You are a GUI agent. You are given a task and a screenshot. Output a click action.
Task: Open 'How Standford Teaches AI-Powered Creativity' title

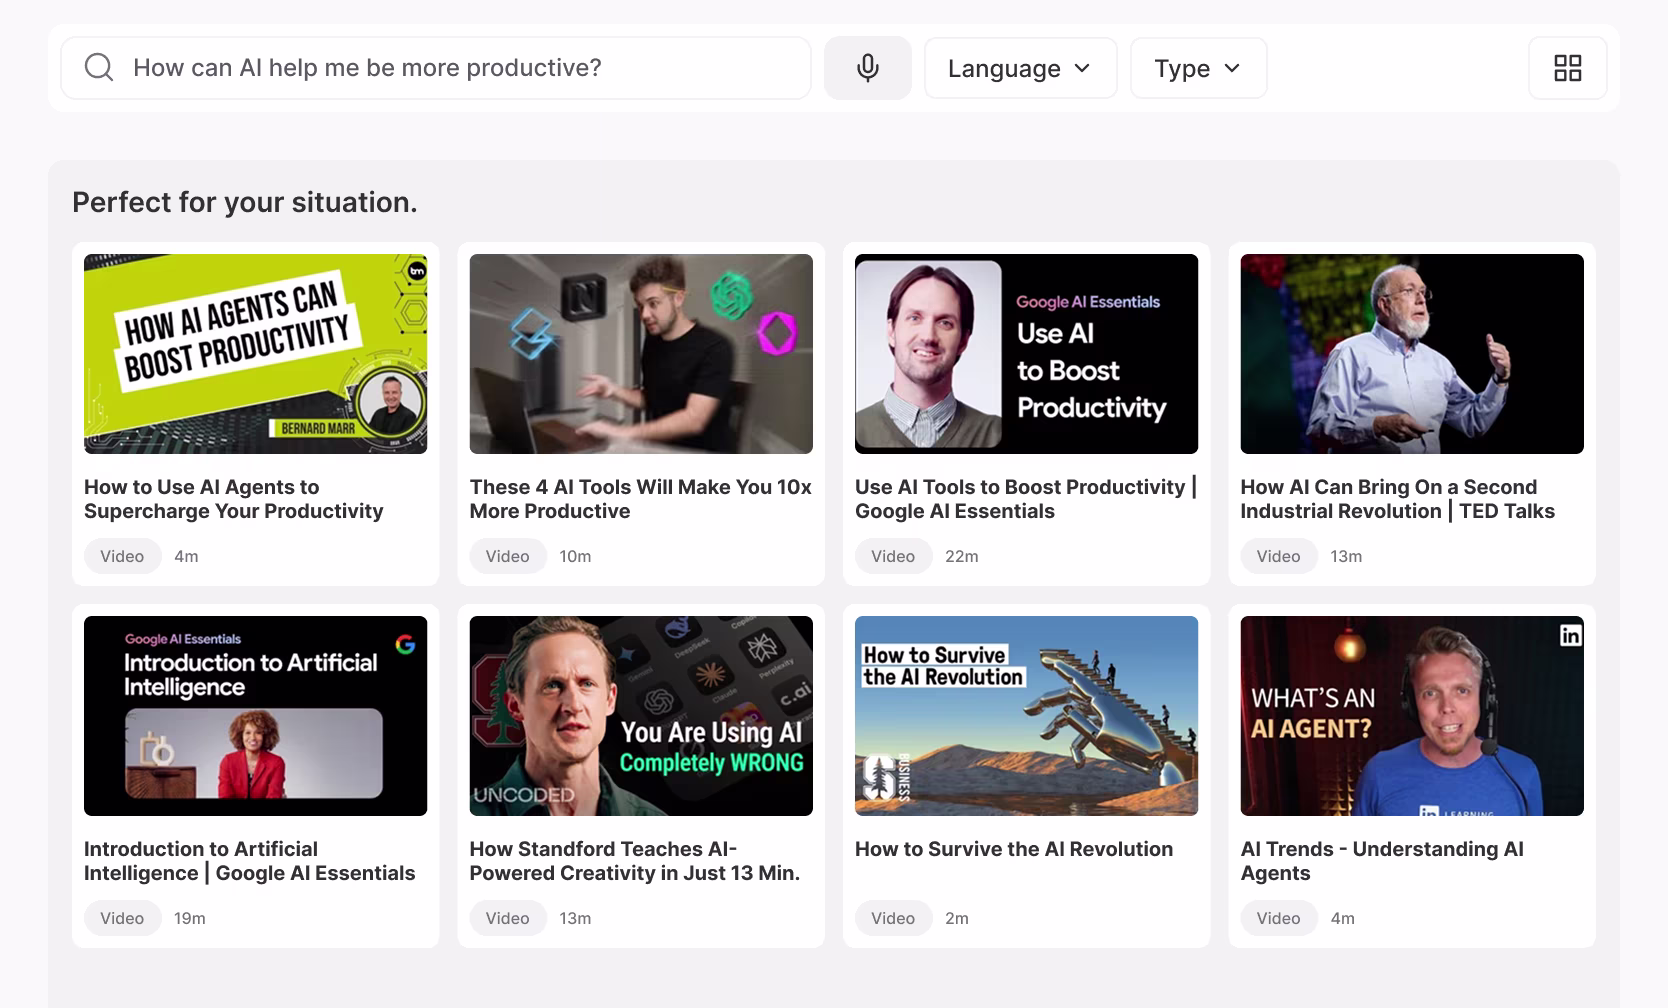(635, 861)
